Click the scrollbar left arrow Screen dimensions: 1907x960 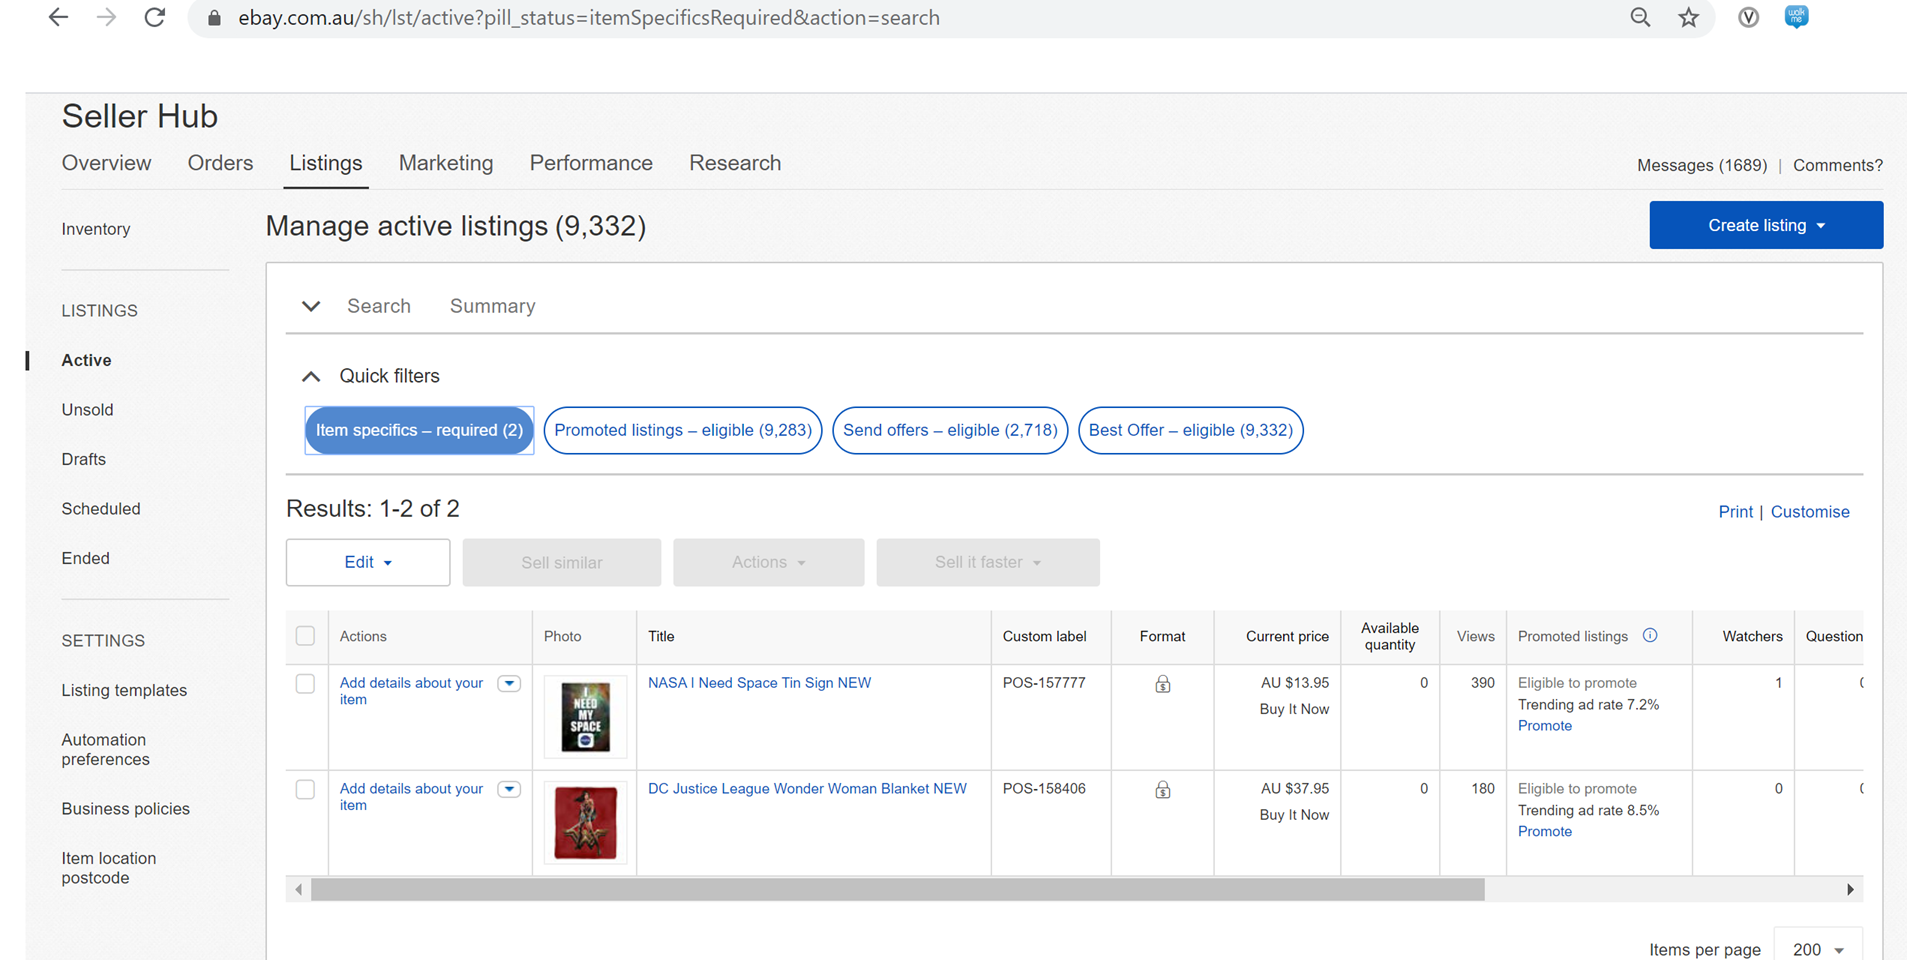298,889
